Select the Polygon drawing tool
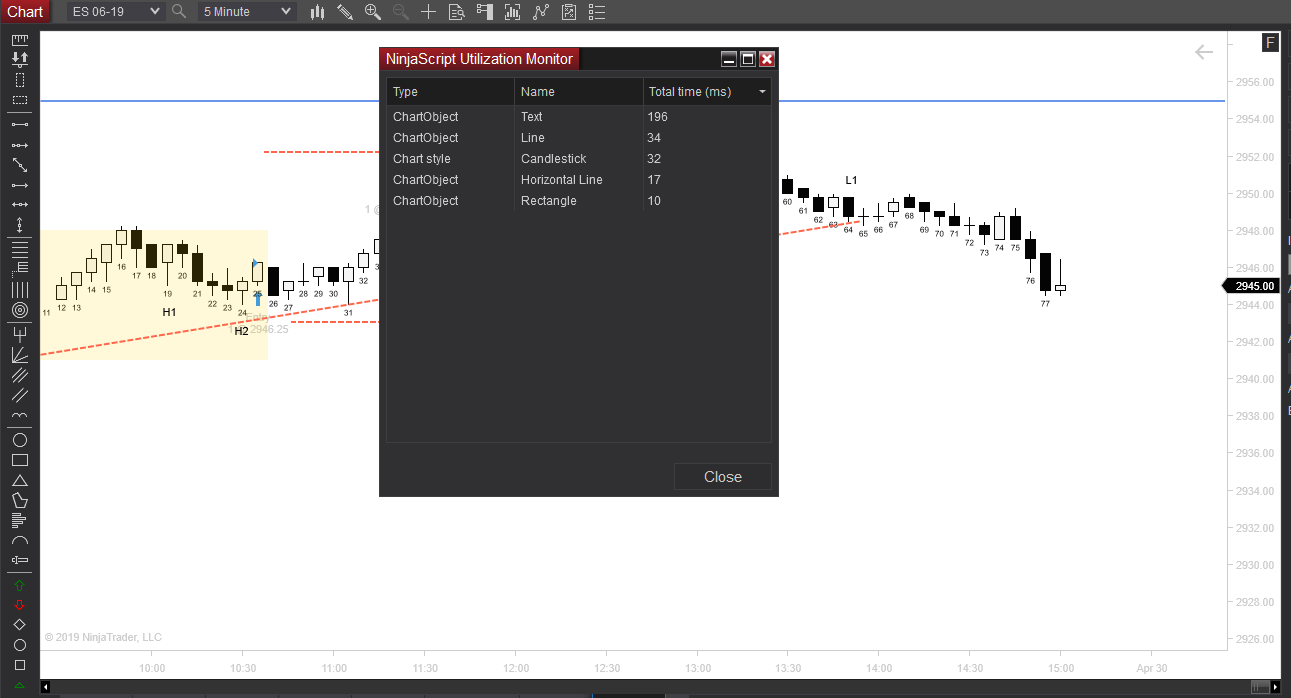The image size is (1291, 698). tap(19, 500)
